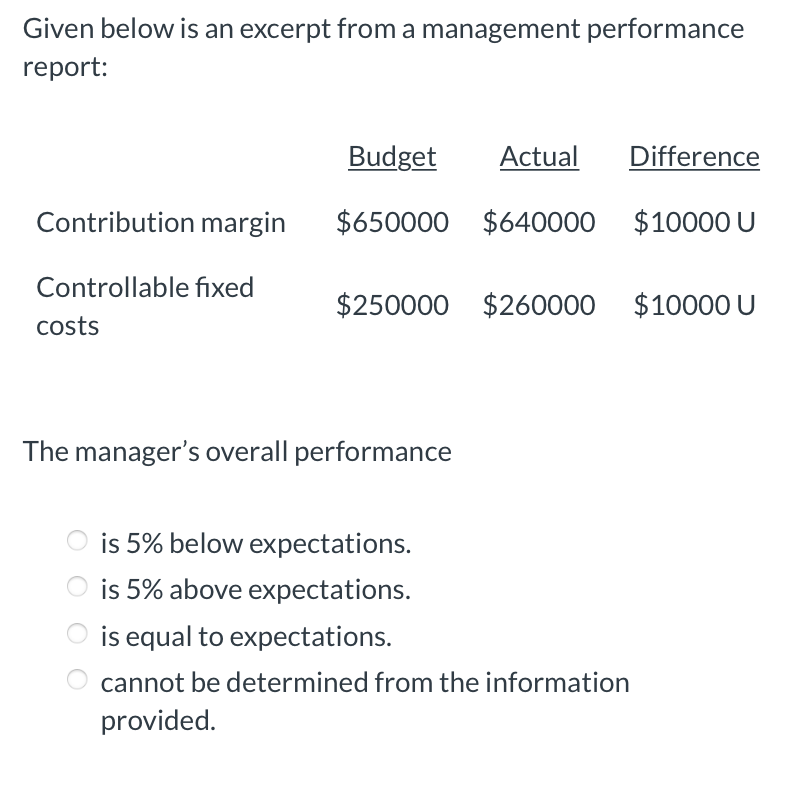
Task: Click the text "cannot be determined from the information"
Action: click(x=365, y=683)
